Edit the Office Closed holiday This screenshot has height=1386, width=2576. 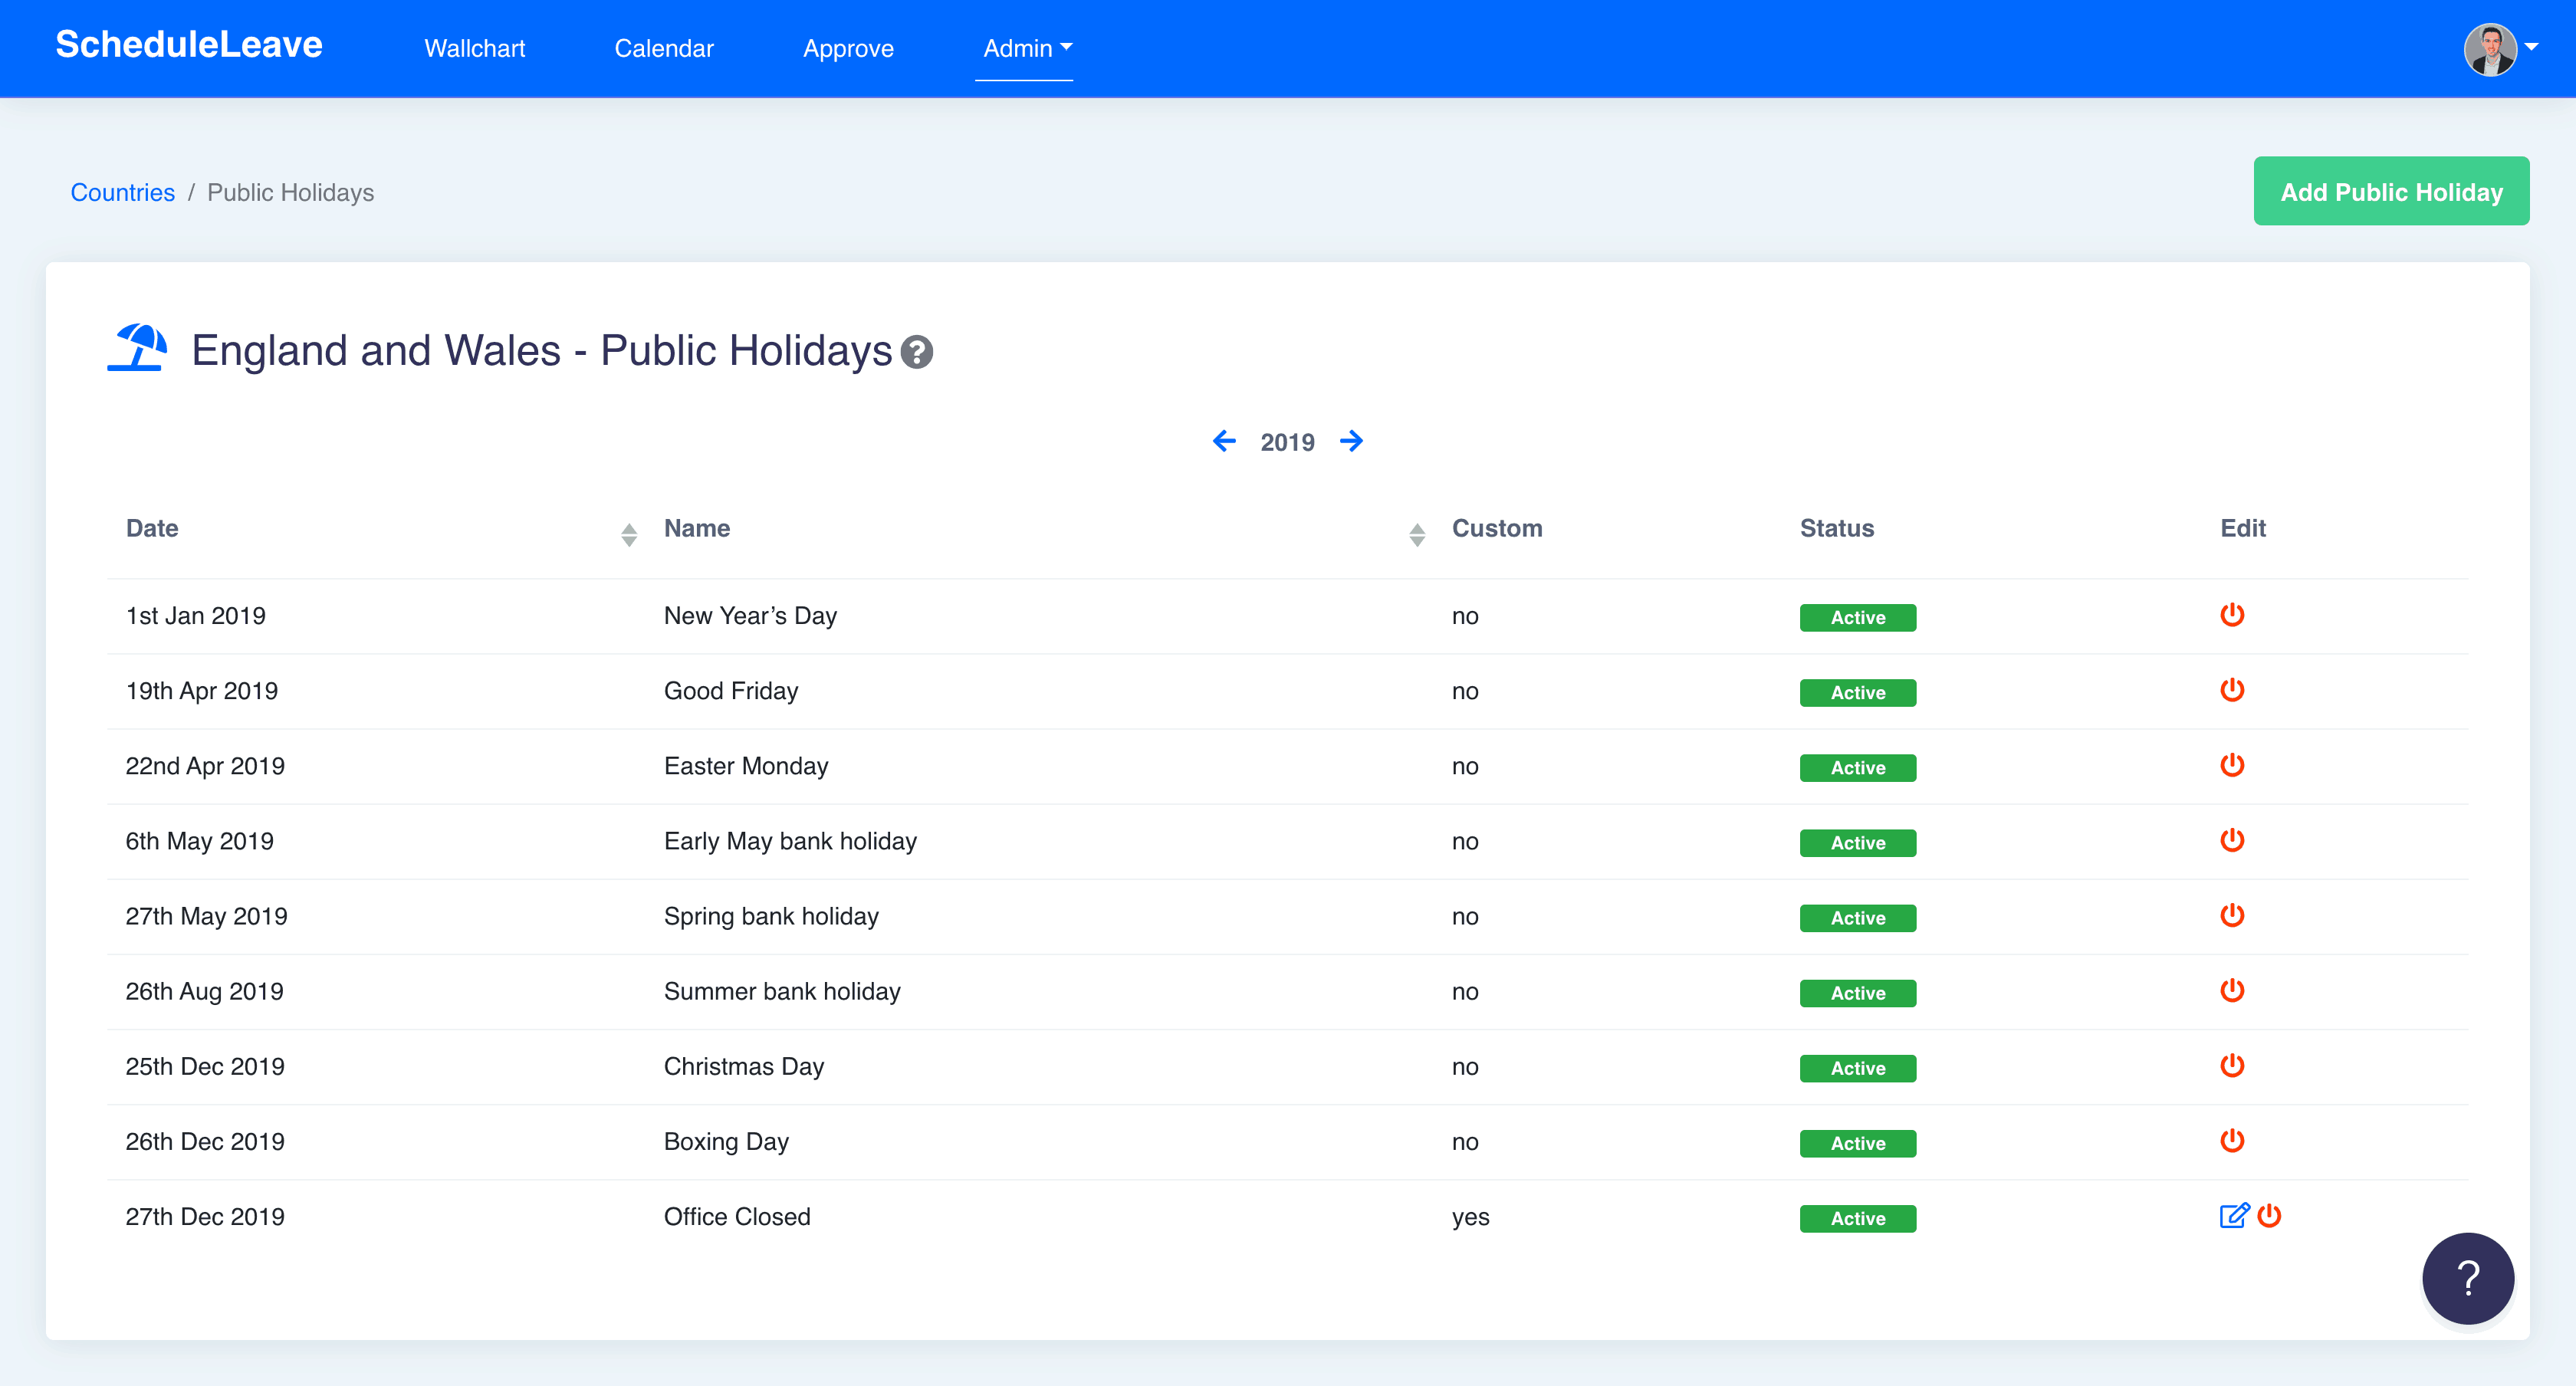pos(2234,1216)
